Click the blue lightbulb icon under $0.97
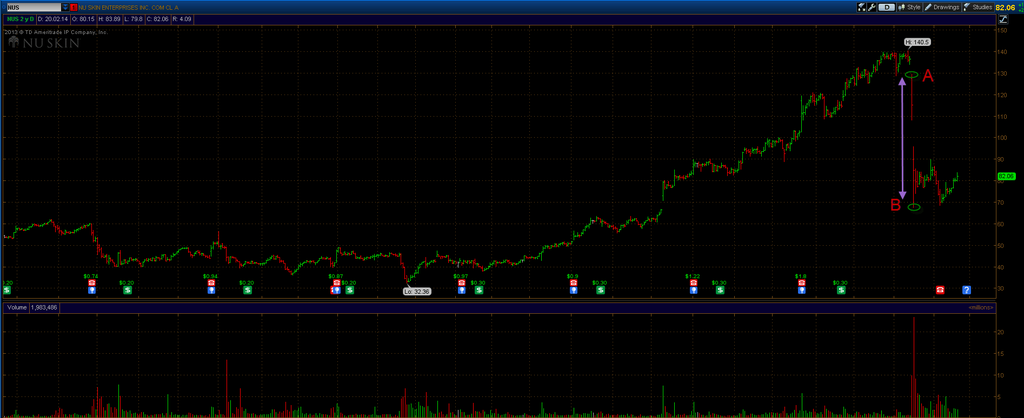The image size is (1024, 418). [461, 290]
